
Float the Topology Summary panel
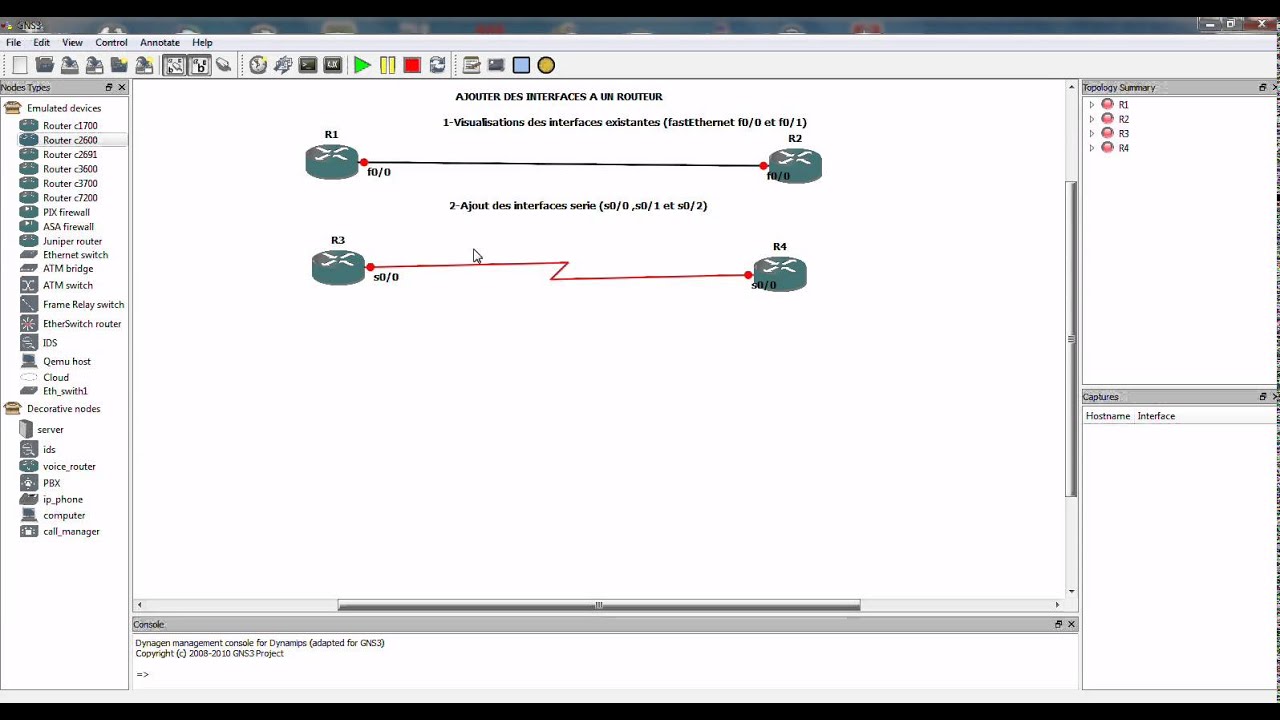1262,88
